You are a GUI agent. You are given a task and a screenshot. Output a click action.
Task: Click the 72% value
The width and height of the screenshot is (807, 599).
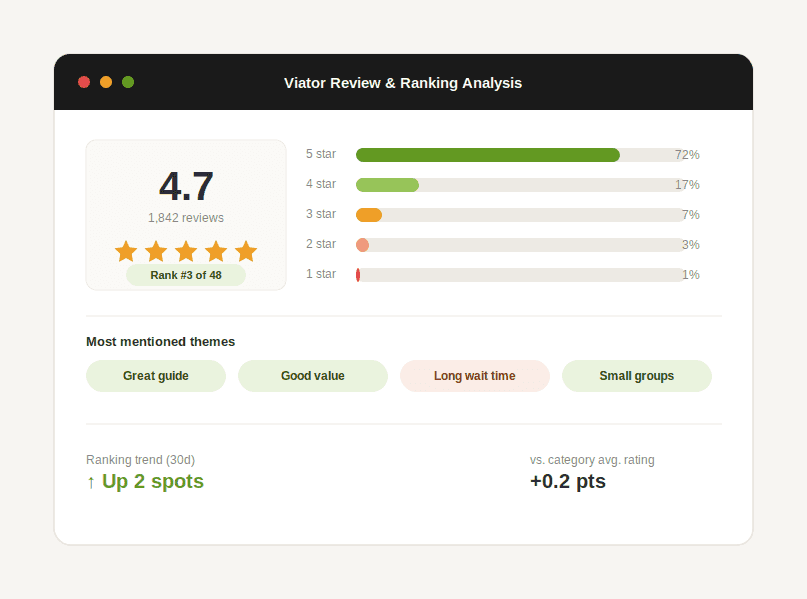click(687, 155)
